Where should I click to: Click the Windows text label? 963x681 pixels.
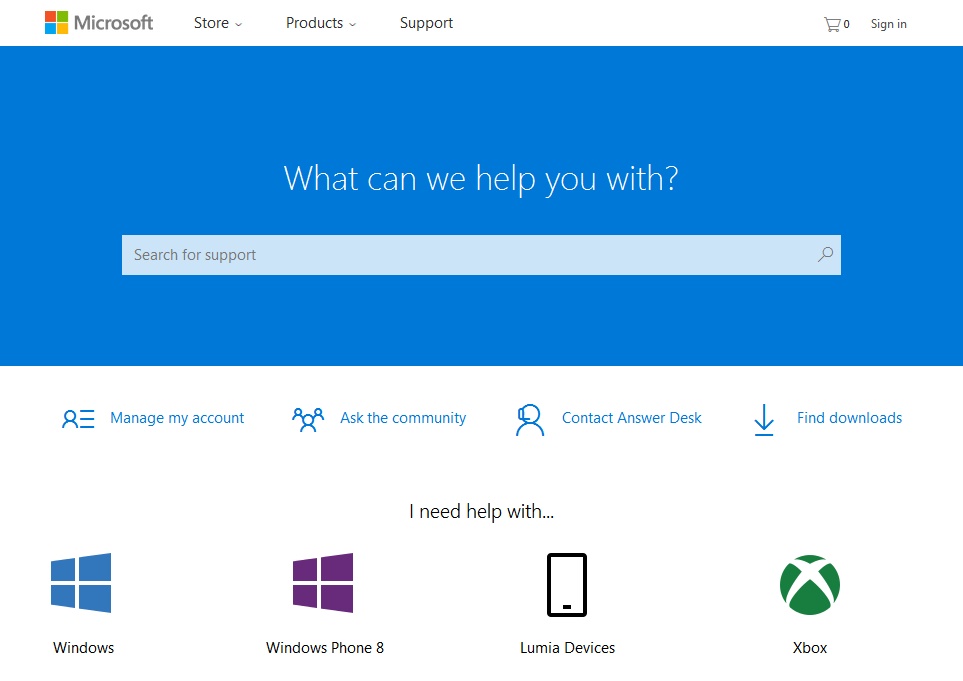tap(84, 648)
